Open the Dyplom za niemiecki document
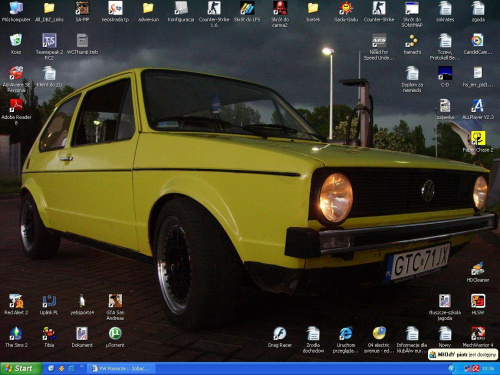Image resolution: width=500 pixels, height=375 pixels. (x=412, y=73)
